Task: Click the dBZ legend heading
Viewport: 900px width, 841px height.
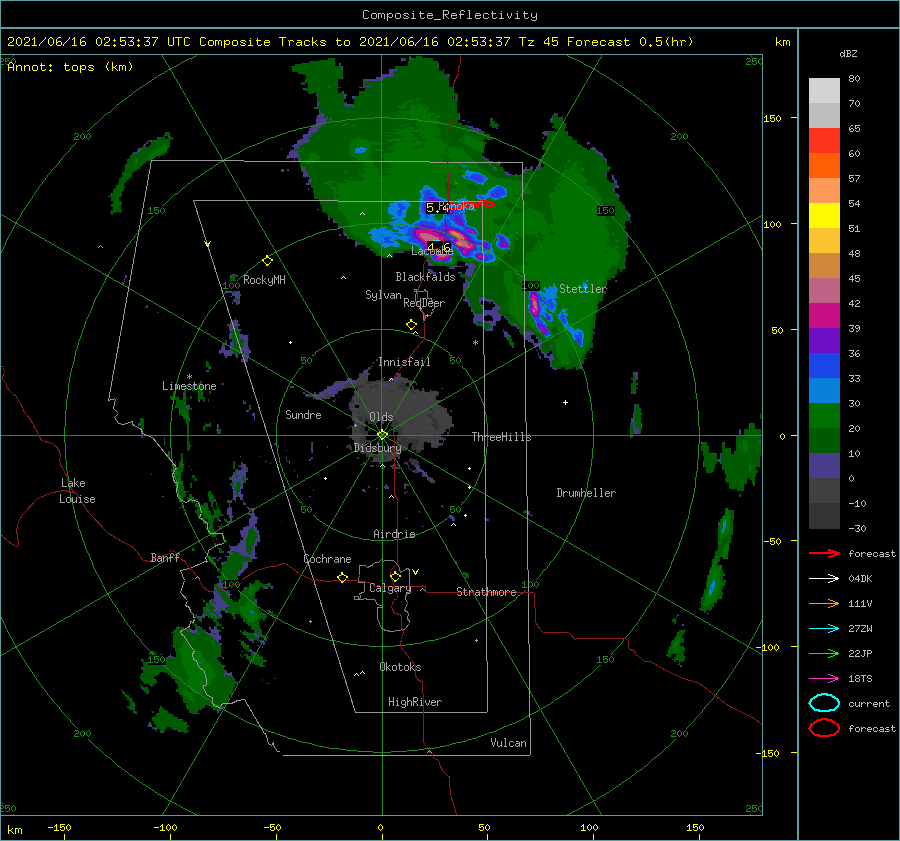Action: click(x=848, y=54)
